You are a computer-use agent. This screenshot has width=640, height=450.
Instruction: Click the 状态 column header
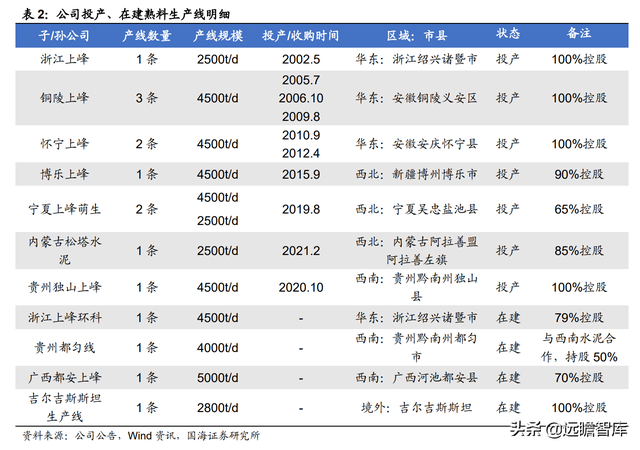pos(508,33)
